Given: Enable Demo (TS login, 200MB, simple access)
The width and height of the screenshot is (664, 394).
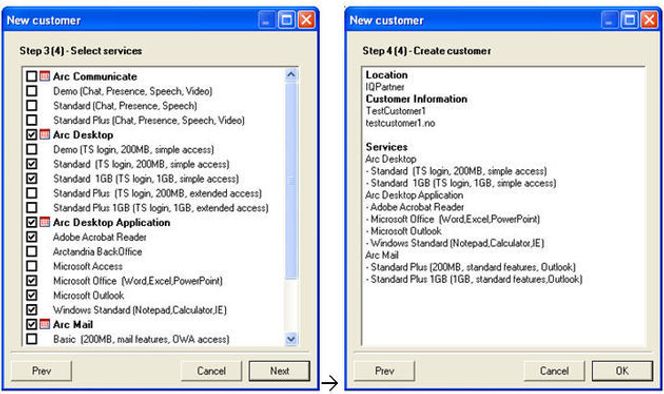Looking at the screenshot, I should point(31,149).
